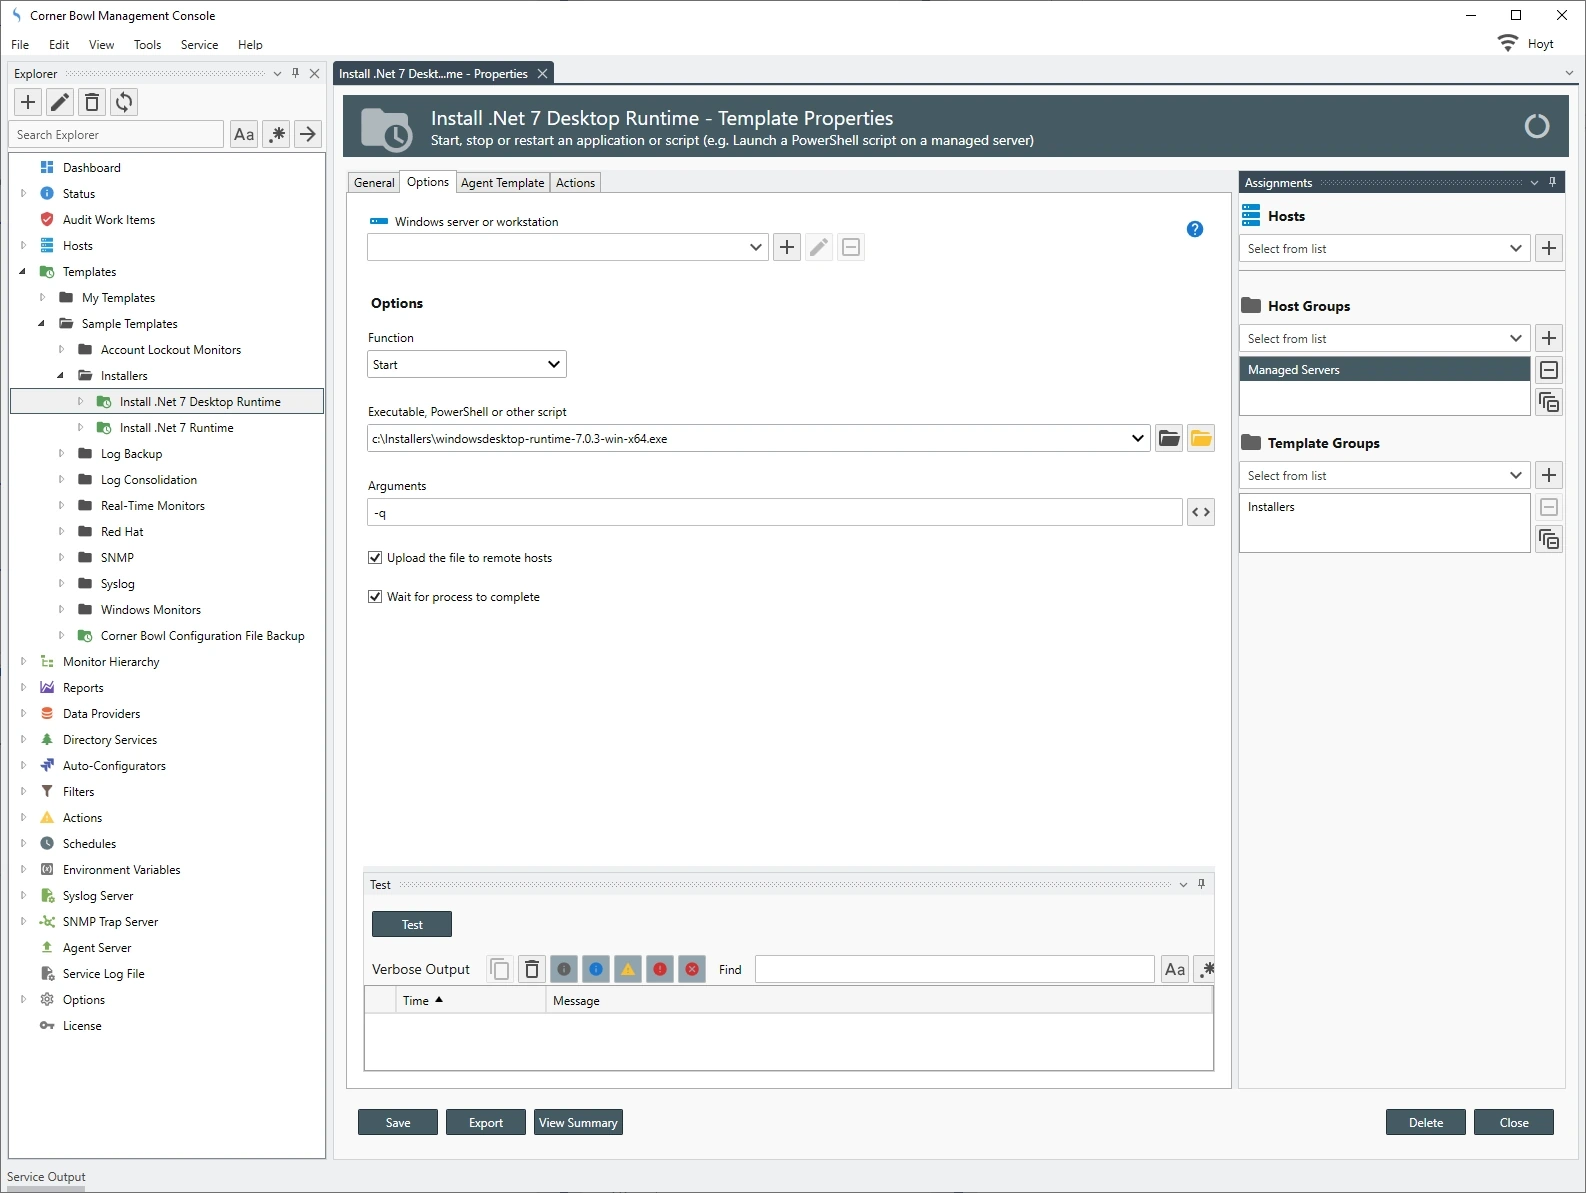The height and width of the screenshot is (1193, 1586).
Task: Toggle match case Aa in Find
Action: pos(1175,969)
